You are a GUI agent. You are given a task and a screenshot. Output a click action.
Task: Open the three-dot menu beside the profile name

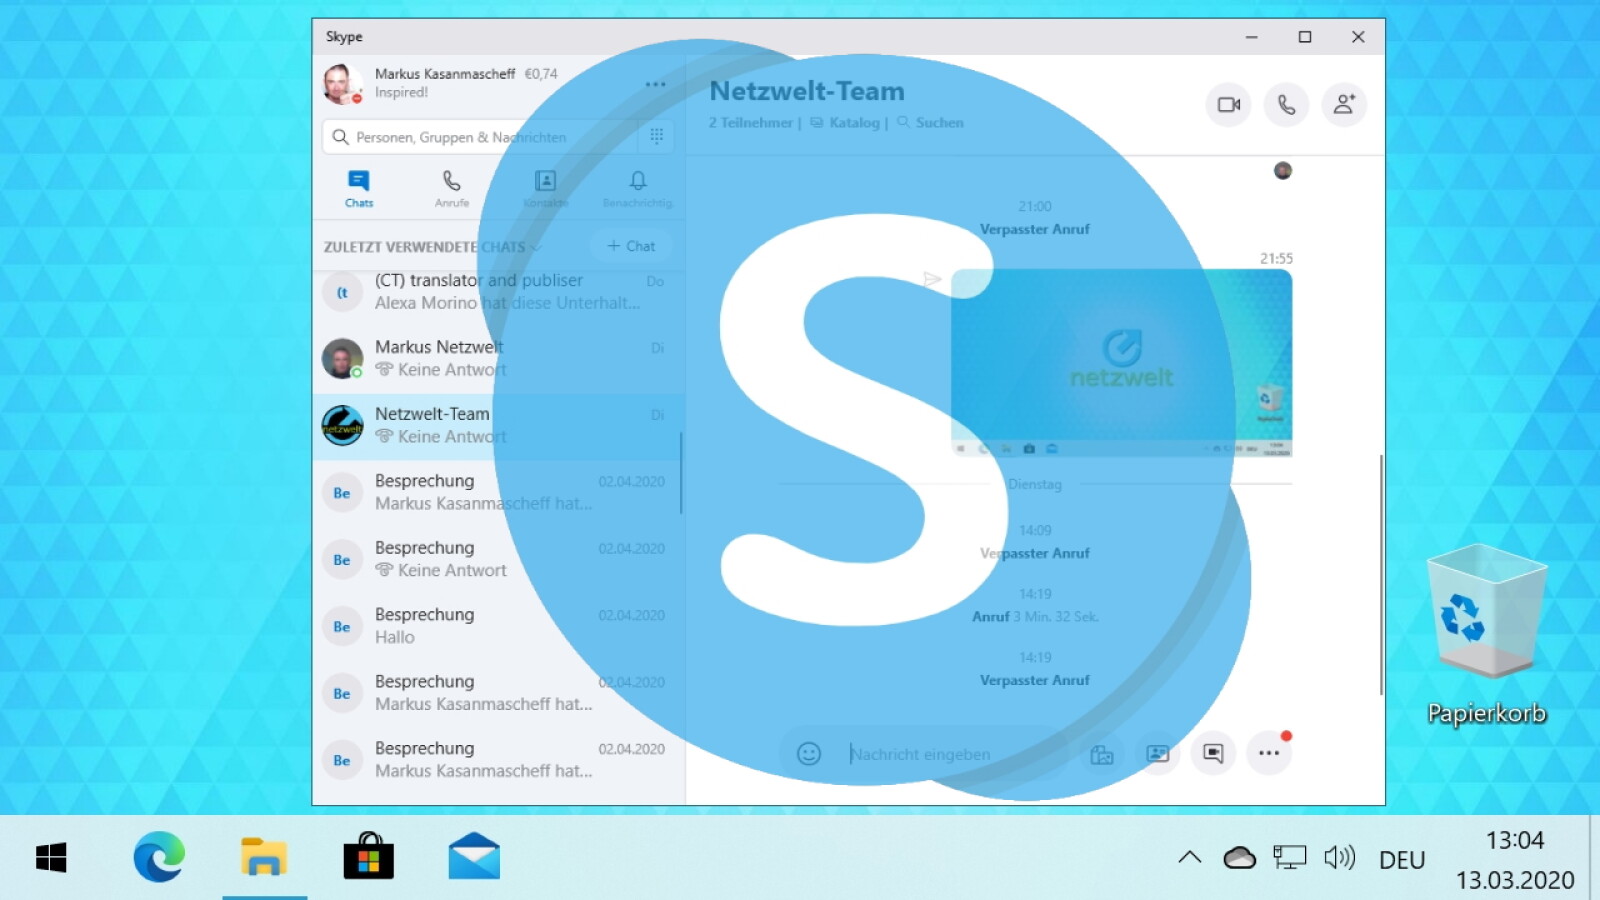[x=655, y=84]
